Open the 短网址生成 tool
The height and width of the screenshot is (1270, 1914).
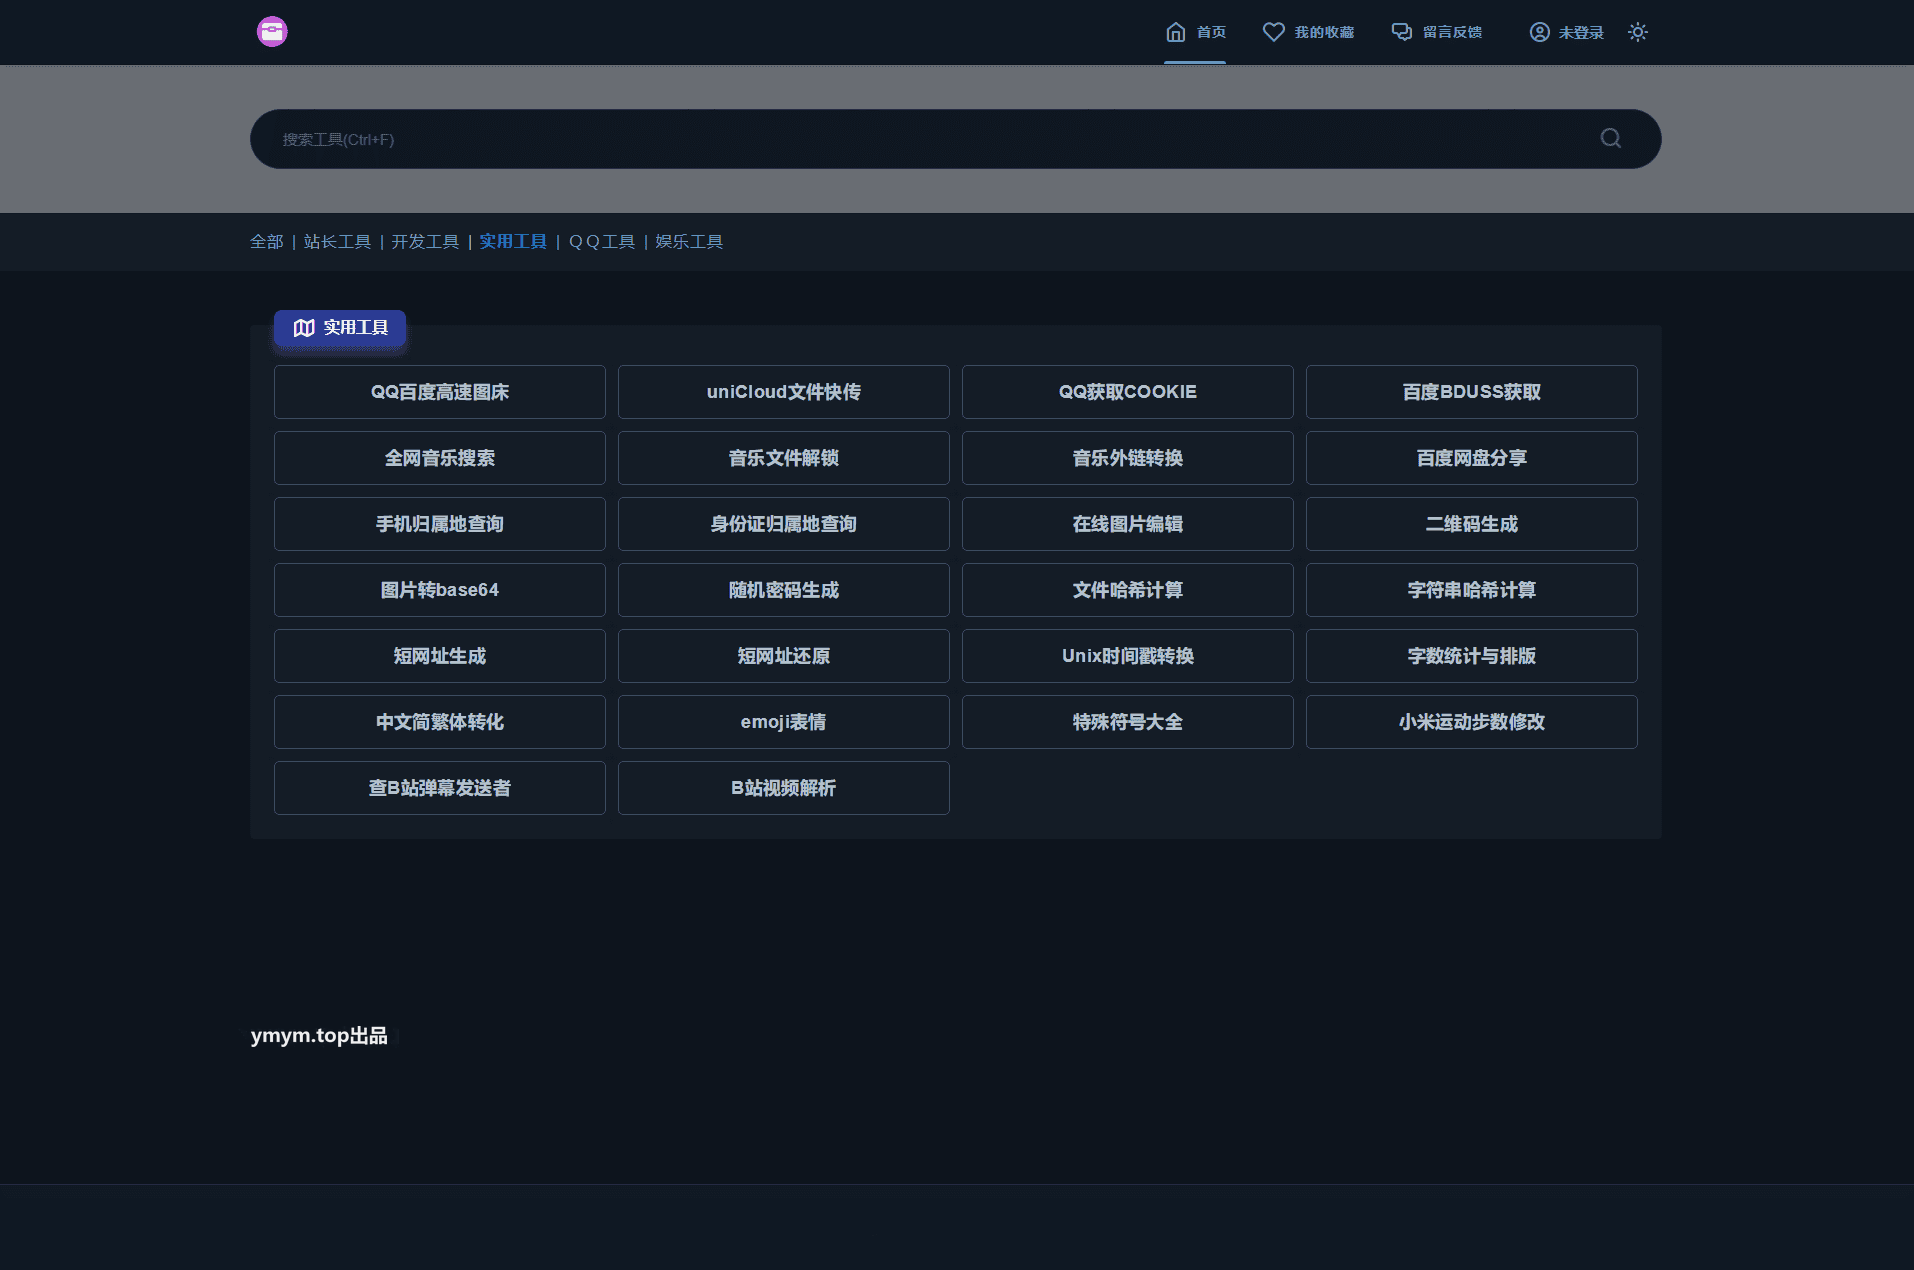coord(440,656)
